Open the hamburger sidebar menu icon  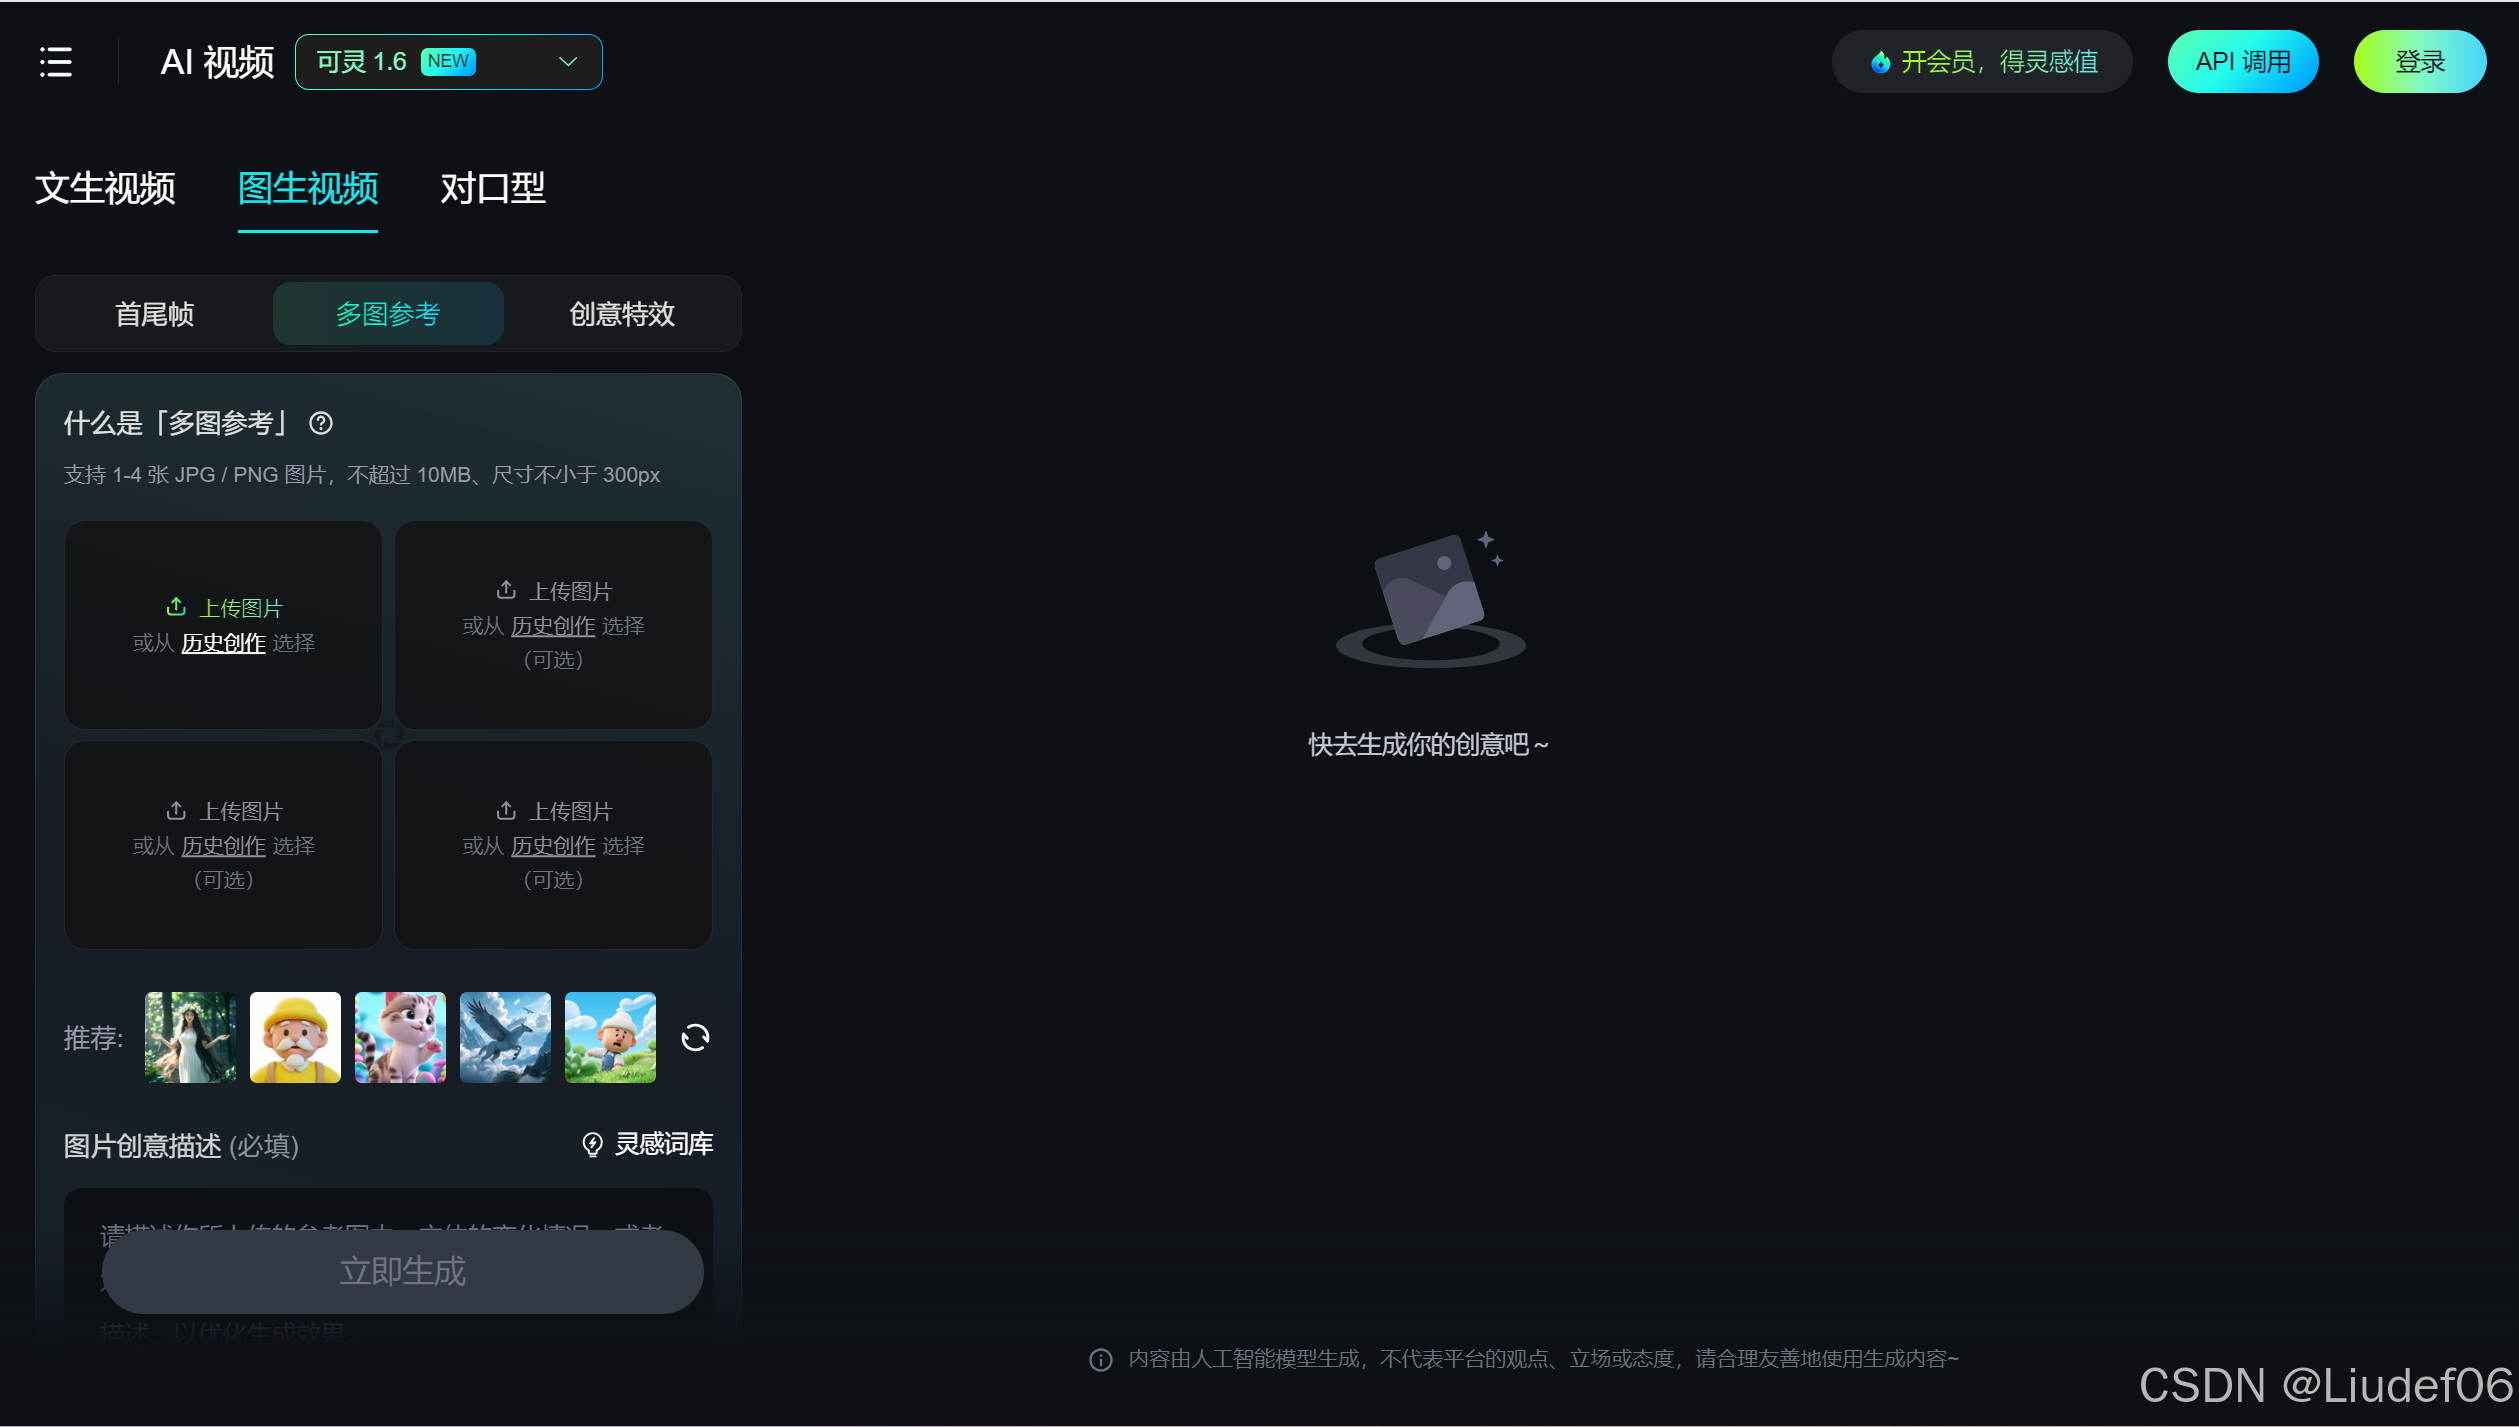tap(56, 62)
